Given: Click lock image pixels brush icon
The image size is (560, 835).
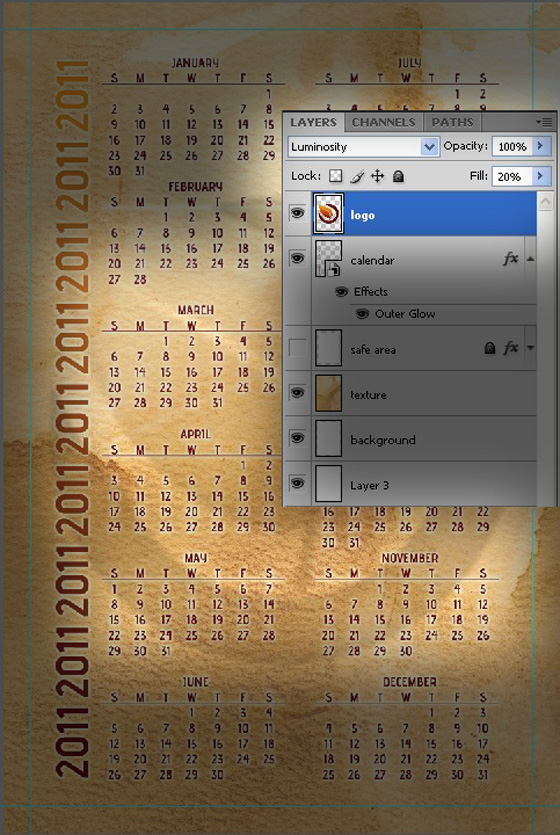Looking at the screenshot, I should coord(357,176).
